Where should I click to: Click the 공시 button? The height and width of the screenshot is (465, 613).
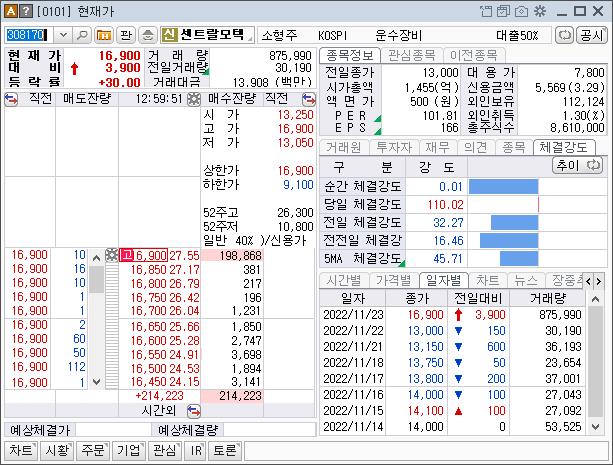coord(591,35)
